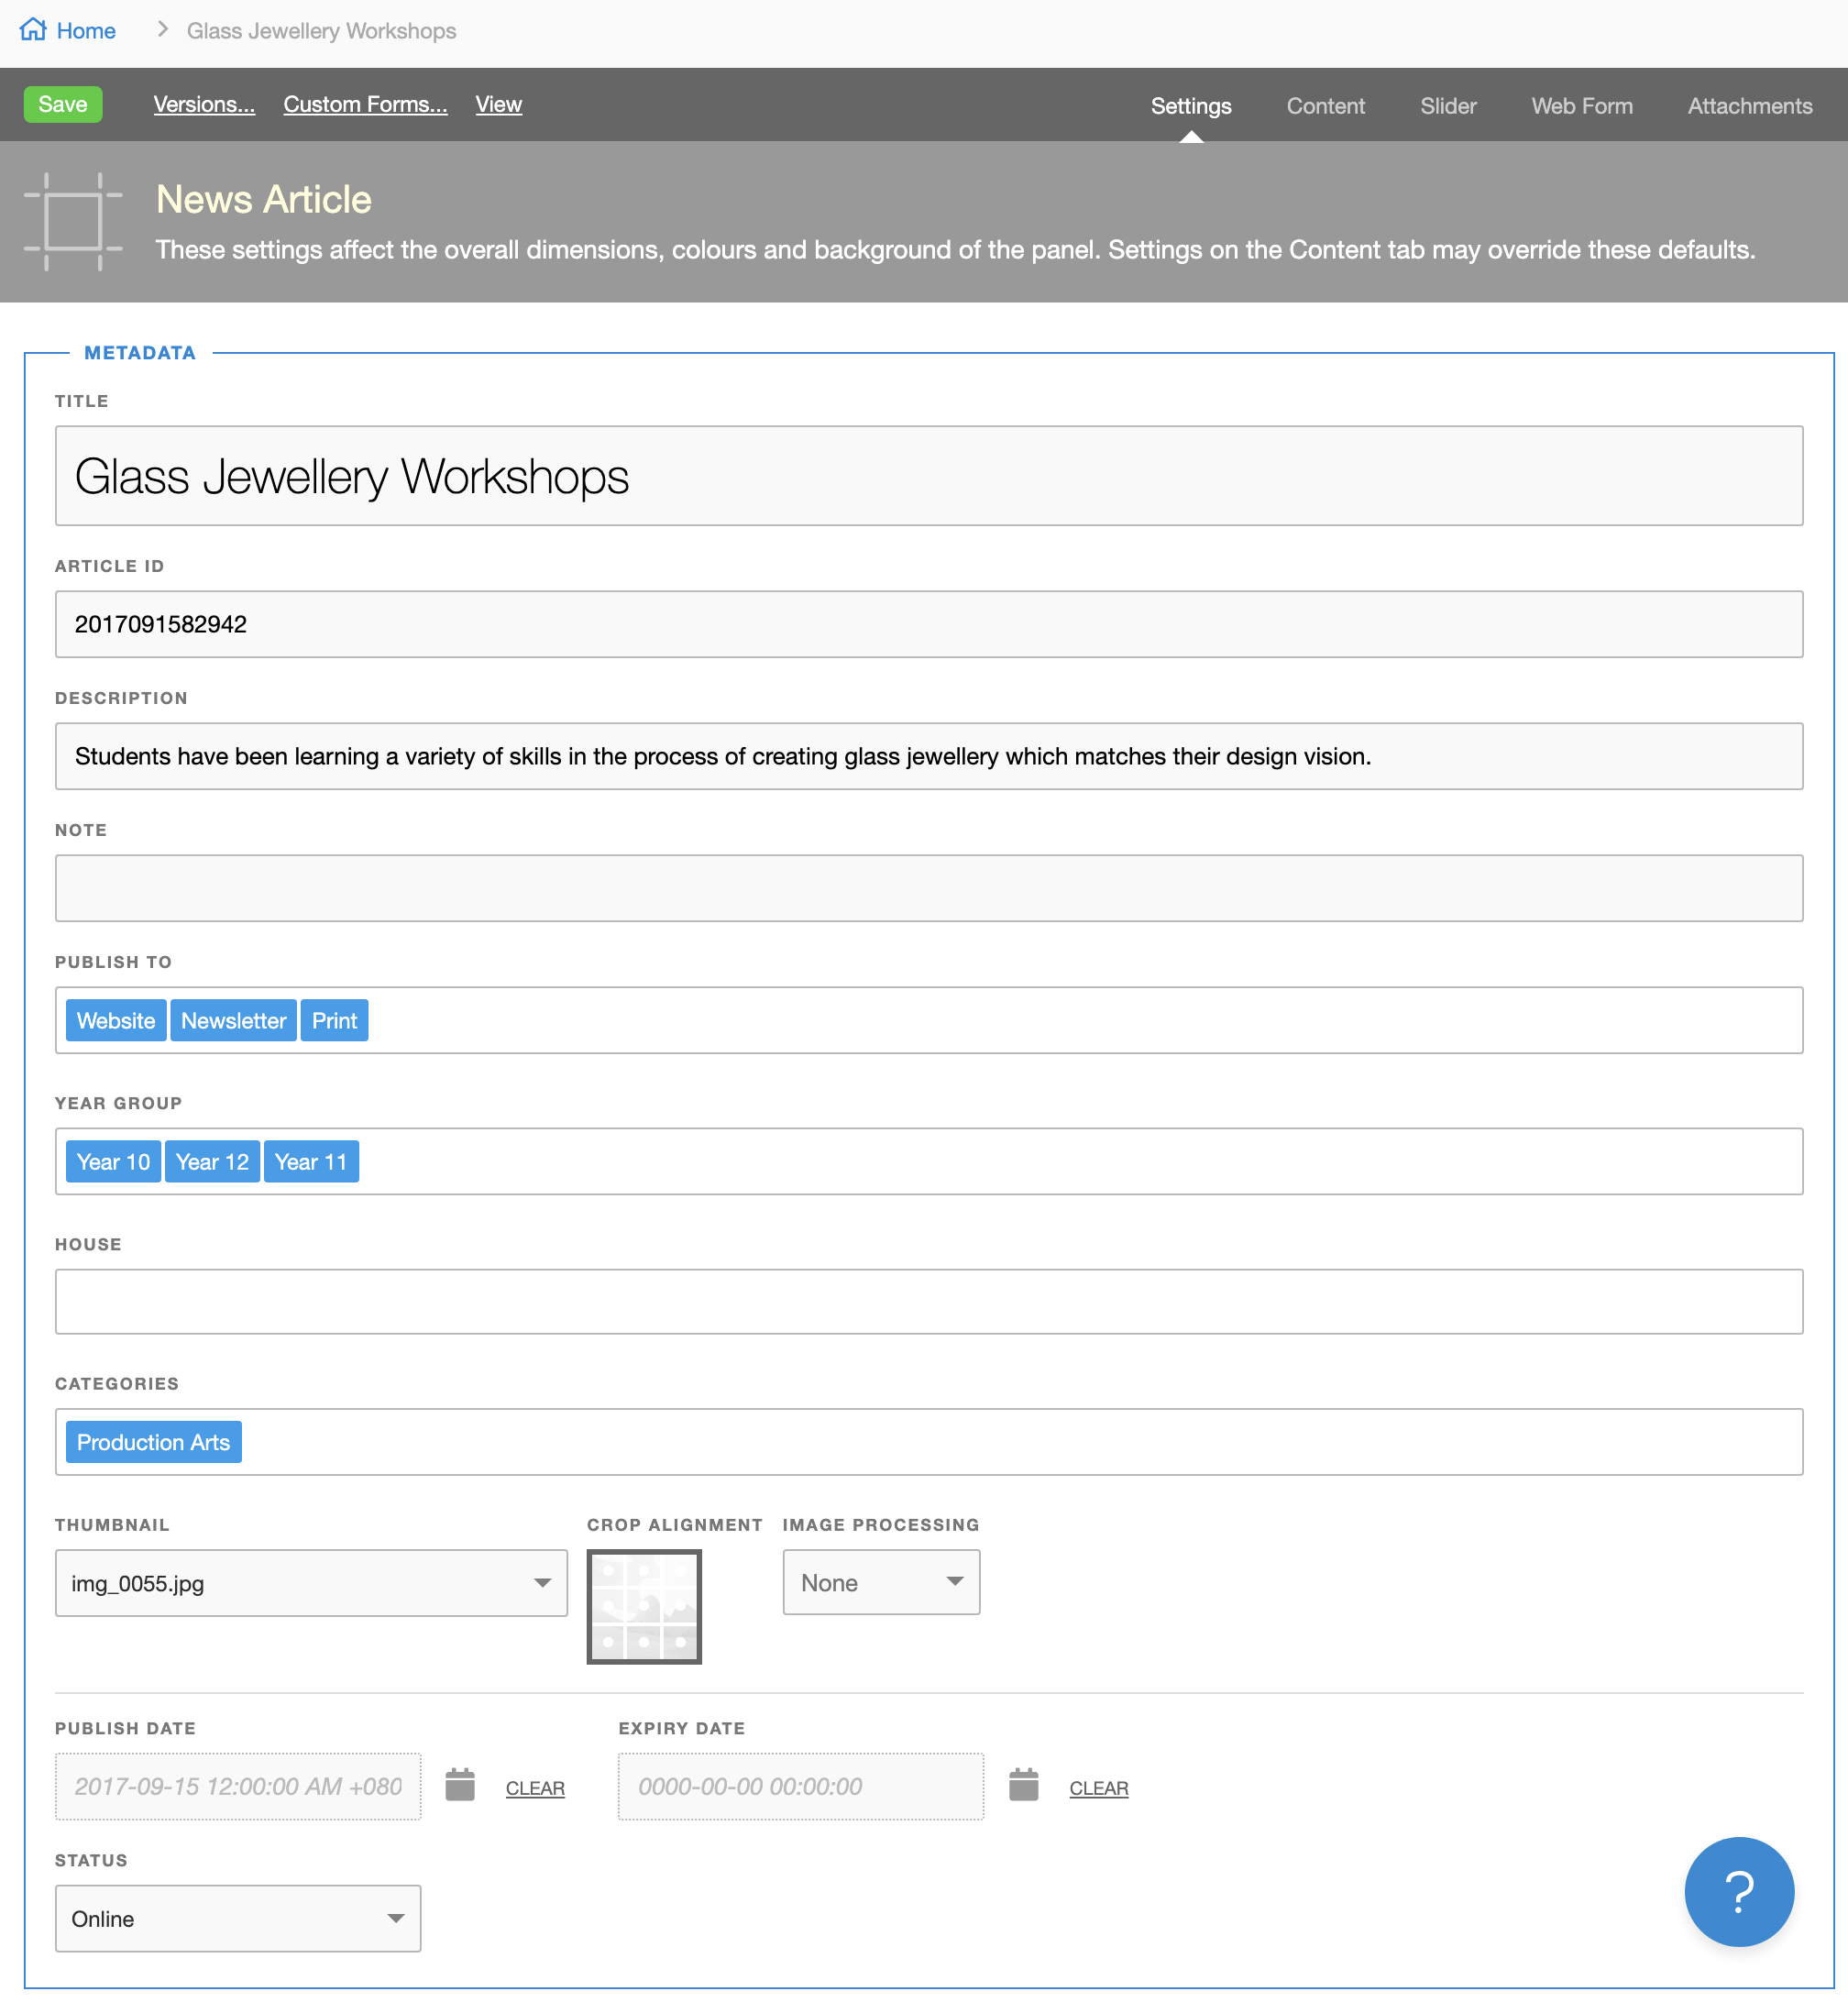Open the Thumbnail img_0055.jpg dropdown

[x=311, y=1582]
